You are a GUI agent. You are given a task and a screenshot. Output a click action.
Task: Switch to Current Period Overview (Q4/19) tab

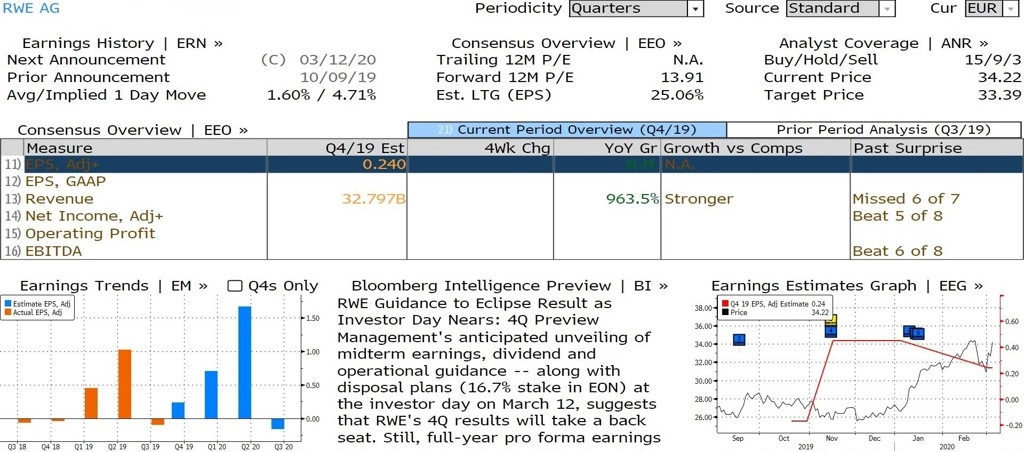(567, 129)
